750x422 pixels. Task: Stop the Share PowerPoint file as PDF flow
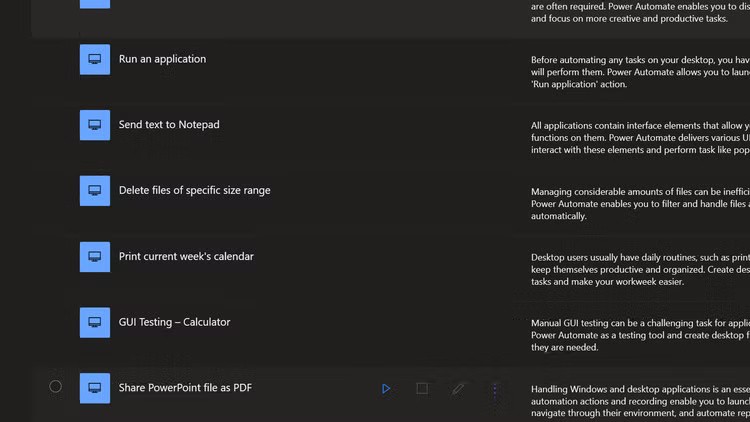click(422, 388)
